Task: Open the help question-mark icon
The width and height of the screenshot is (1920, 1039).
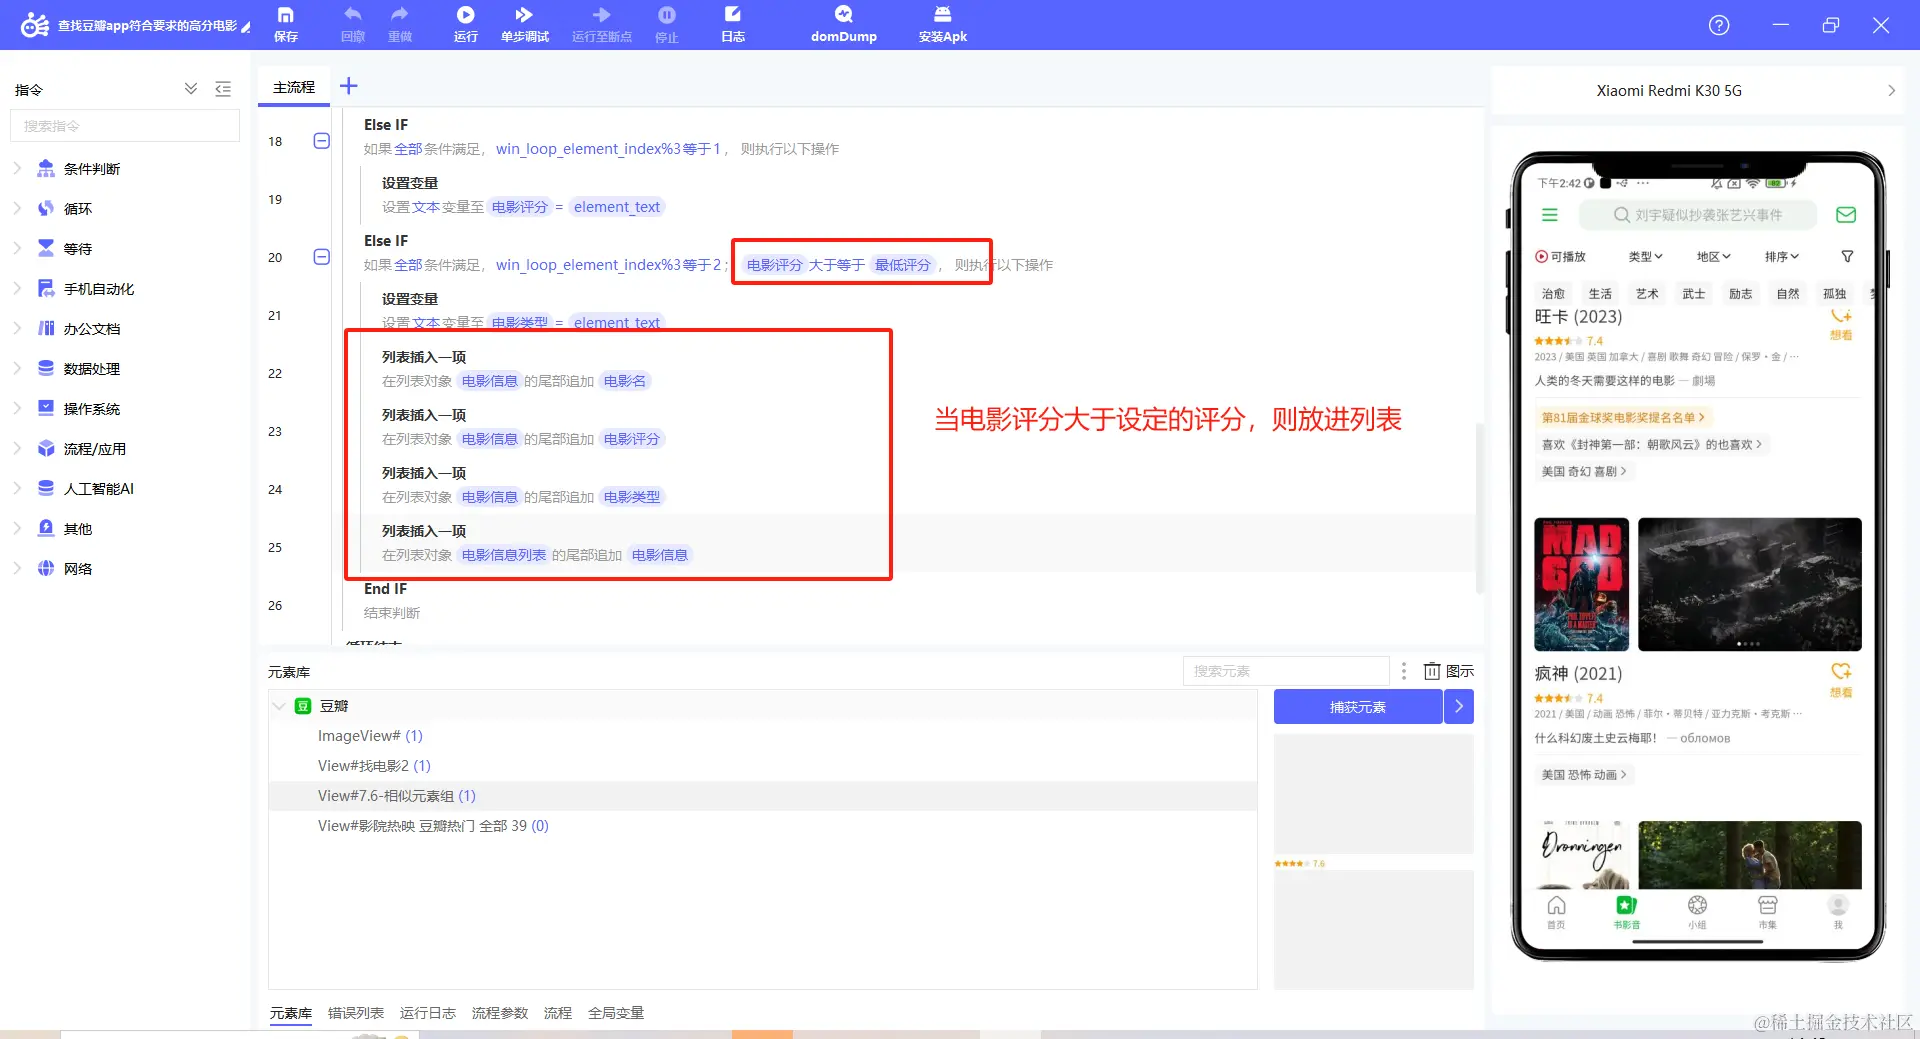Action: [1719, 25]
